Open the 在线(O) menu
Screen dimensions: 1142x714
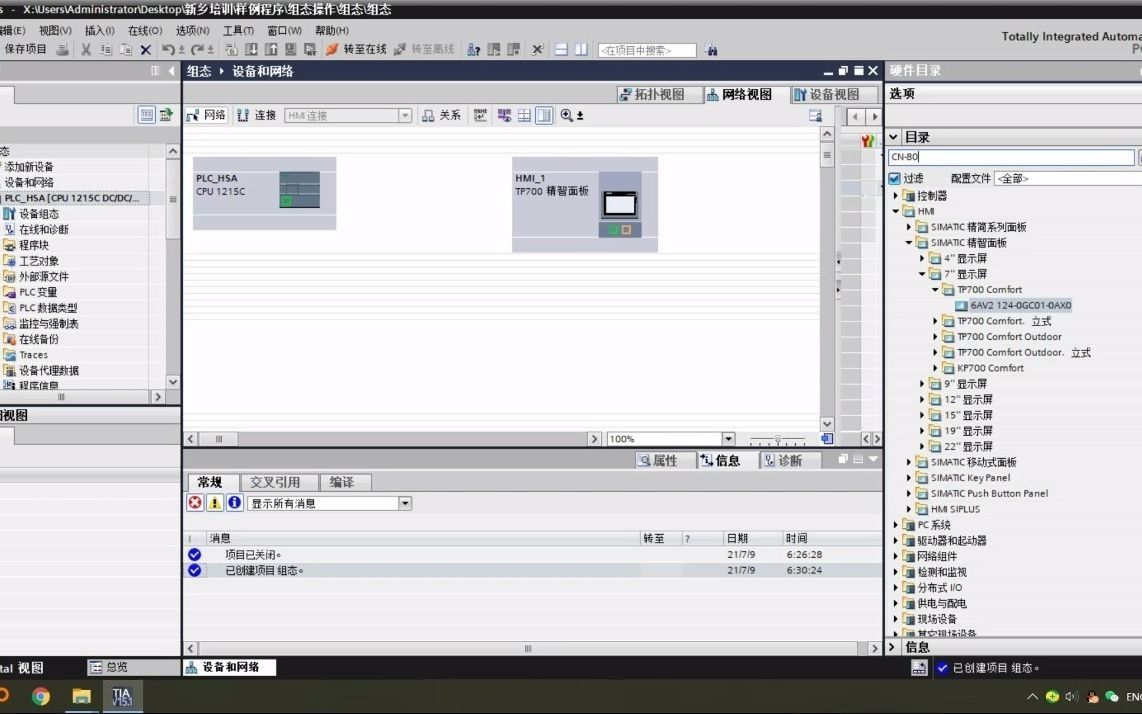[145, 30]
